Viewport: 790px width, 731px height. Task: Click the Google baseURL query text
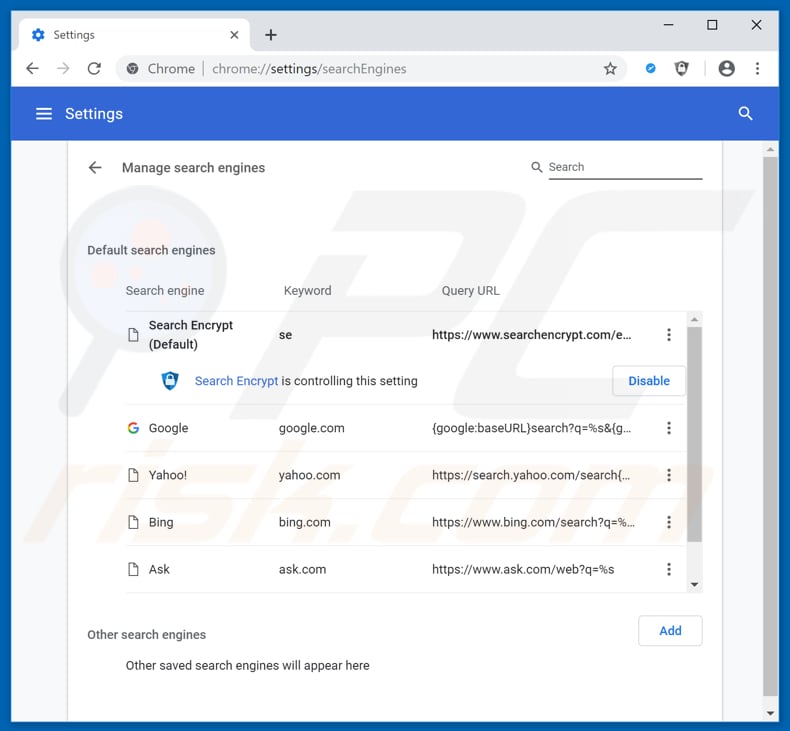pyautogui.click(x=532, y=428)
